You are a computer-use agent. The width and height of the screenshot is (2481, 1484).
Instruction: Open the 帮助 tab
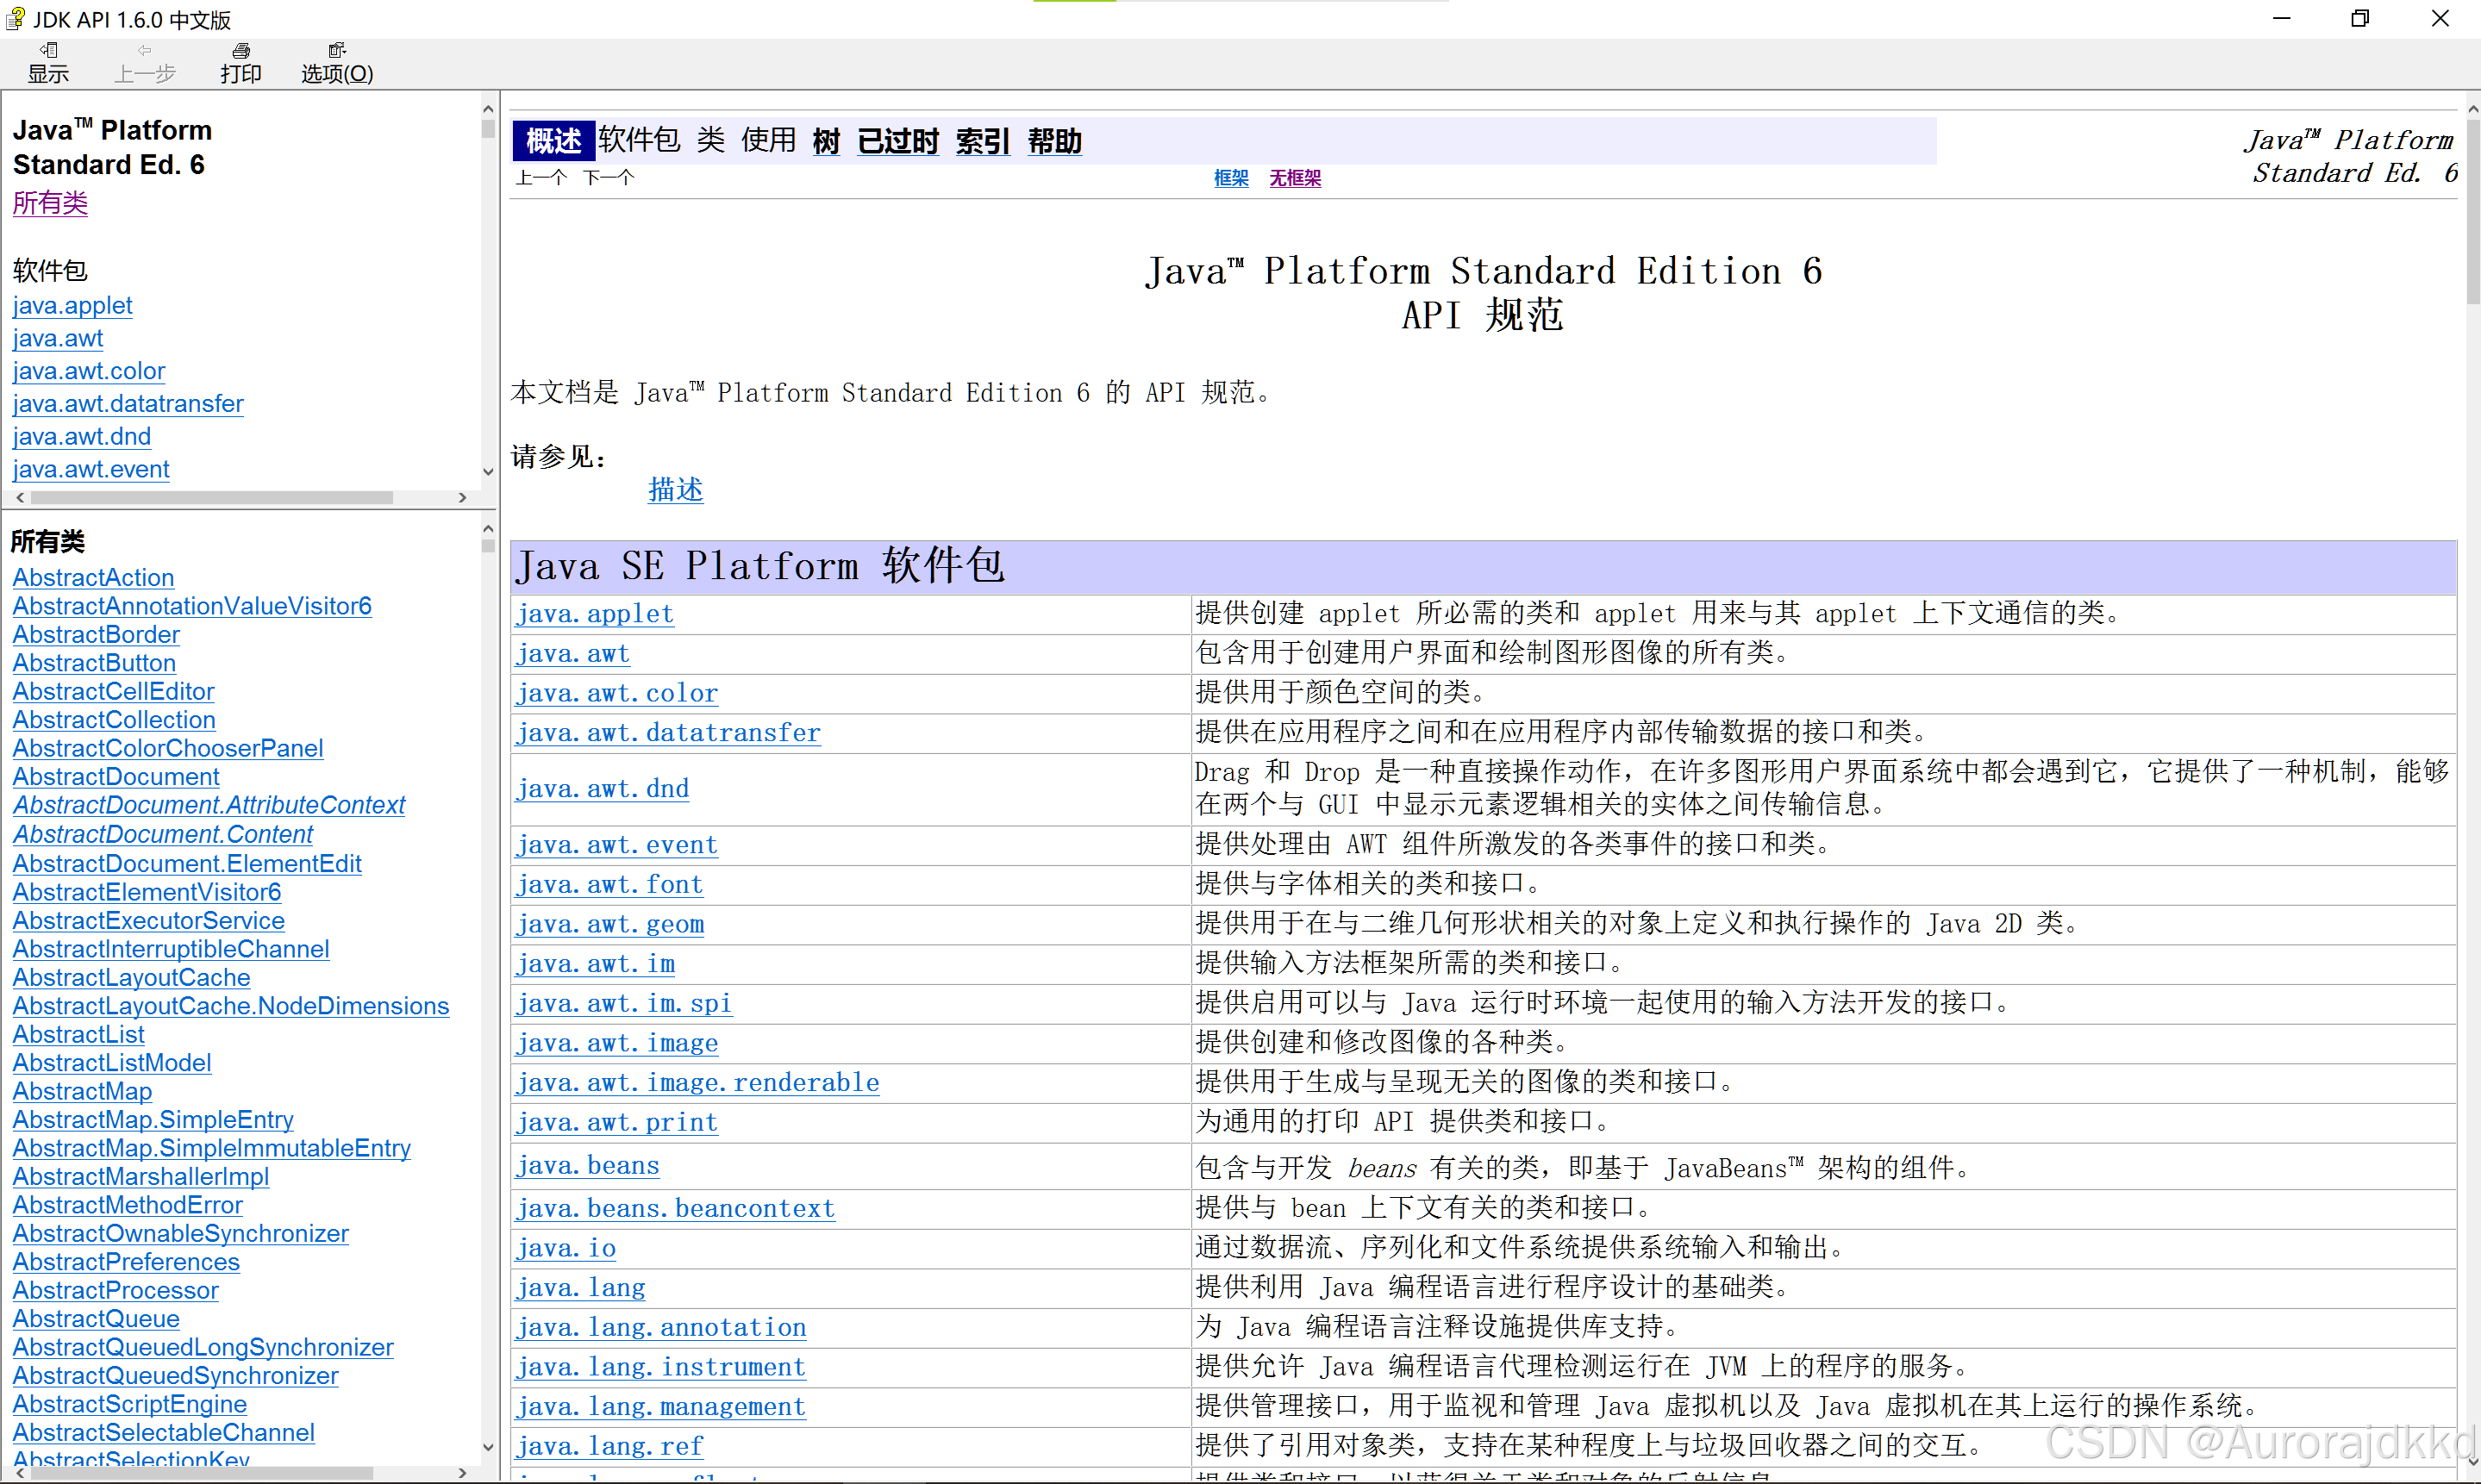(x=1054, y=141)
